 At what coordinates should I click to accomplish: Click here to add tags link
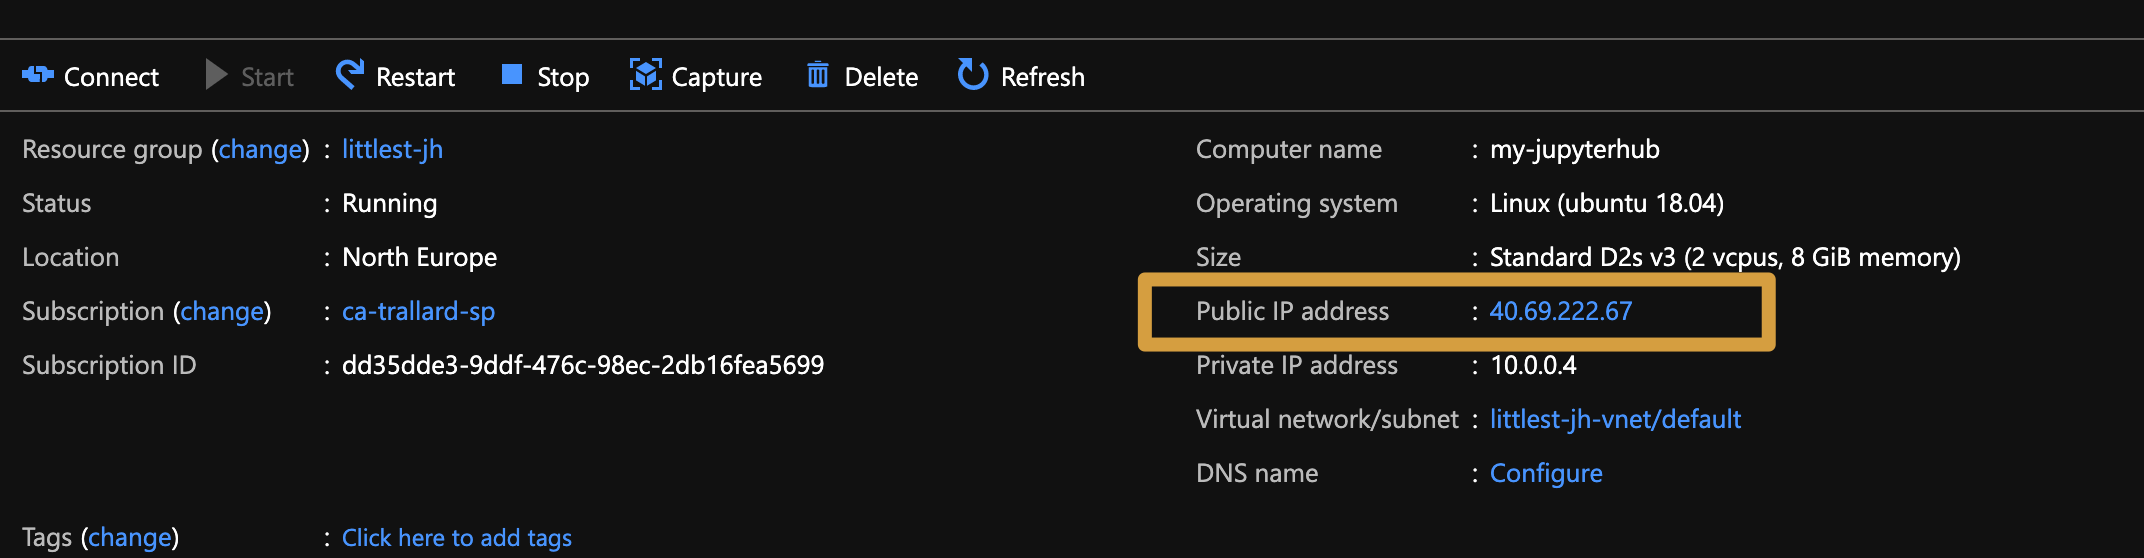click(457, 537)
